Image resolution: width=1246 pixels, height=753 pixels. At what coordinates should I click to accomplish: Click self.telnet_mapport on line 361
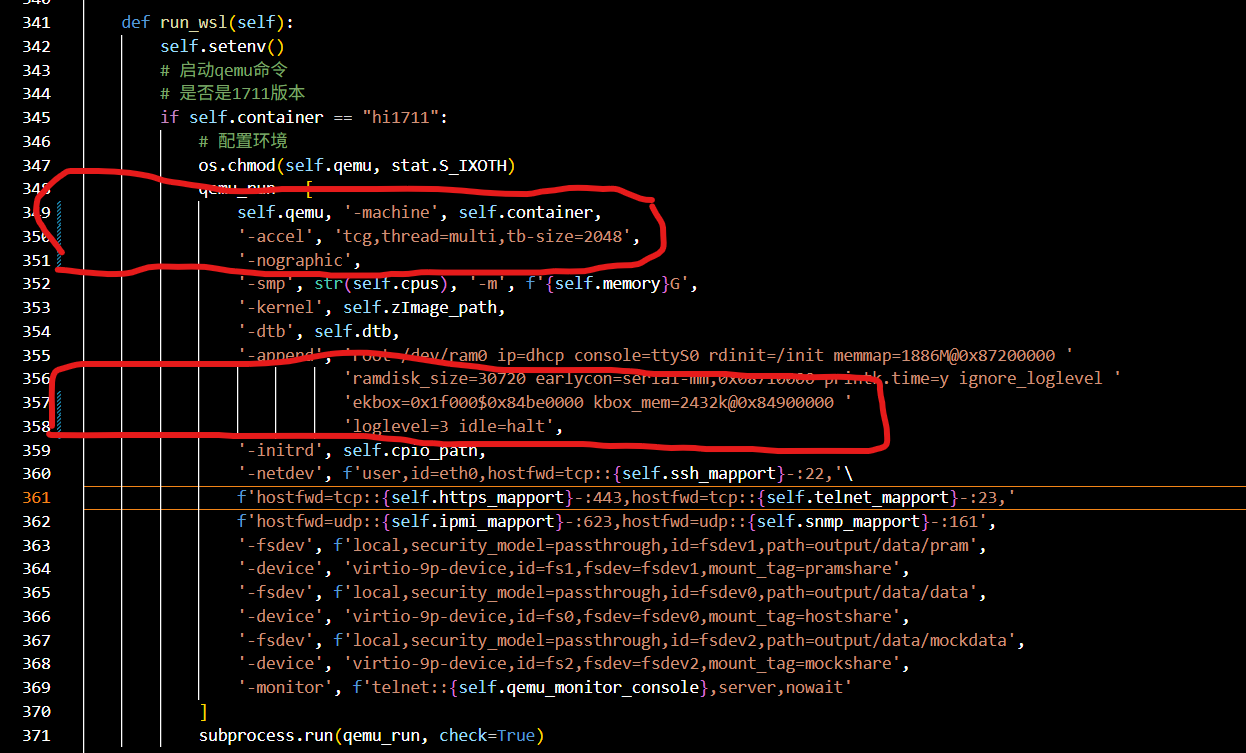coord(868,498)
